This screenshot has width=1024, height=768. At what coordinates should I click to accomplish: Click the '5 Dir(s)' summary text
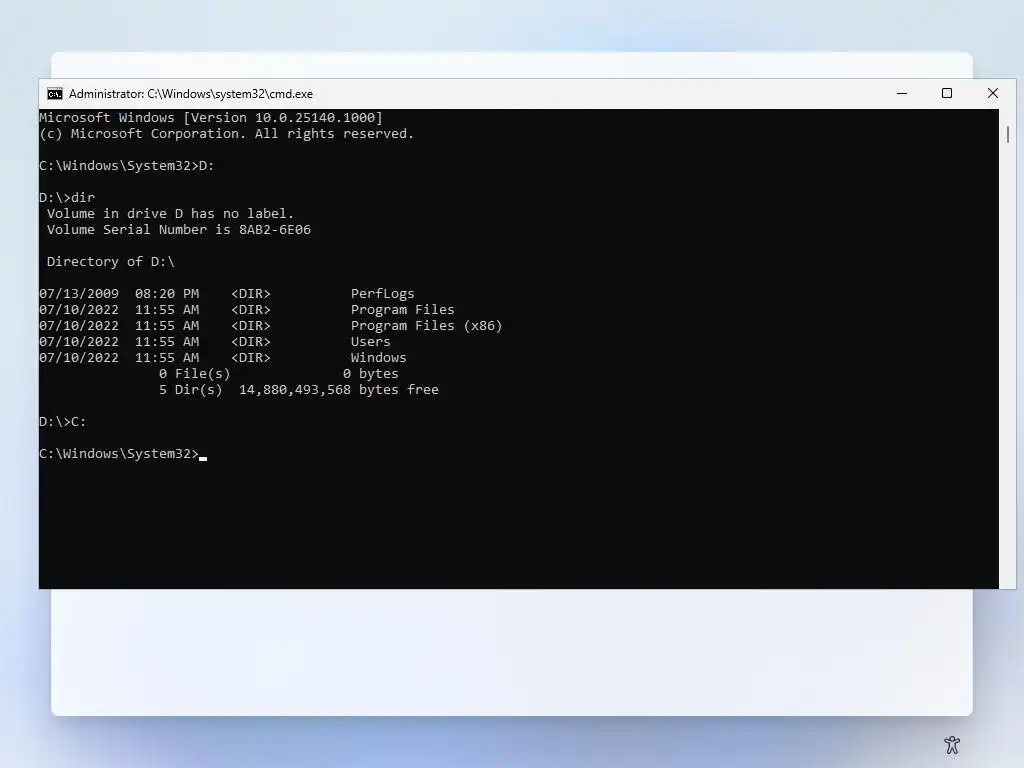tap(191, 390)
